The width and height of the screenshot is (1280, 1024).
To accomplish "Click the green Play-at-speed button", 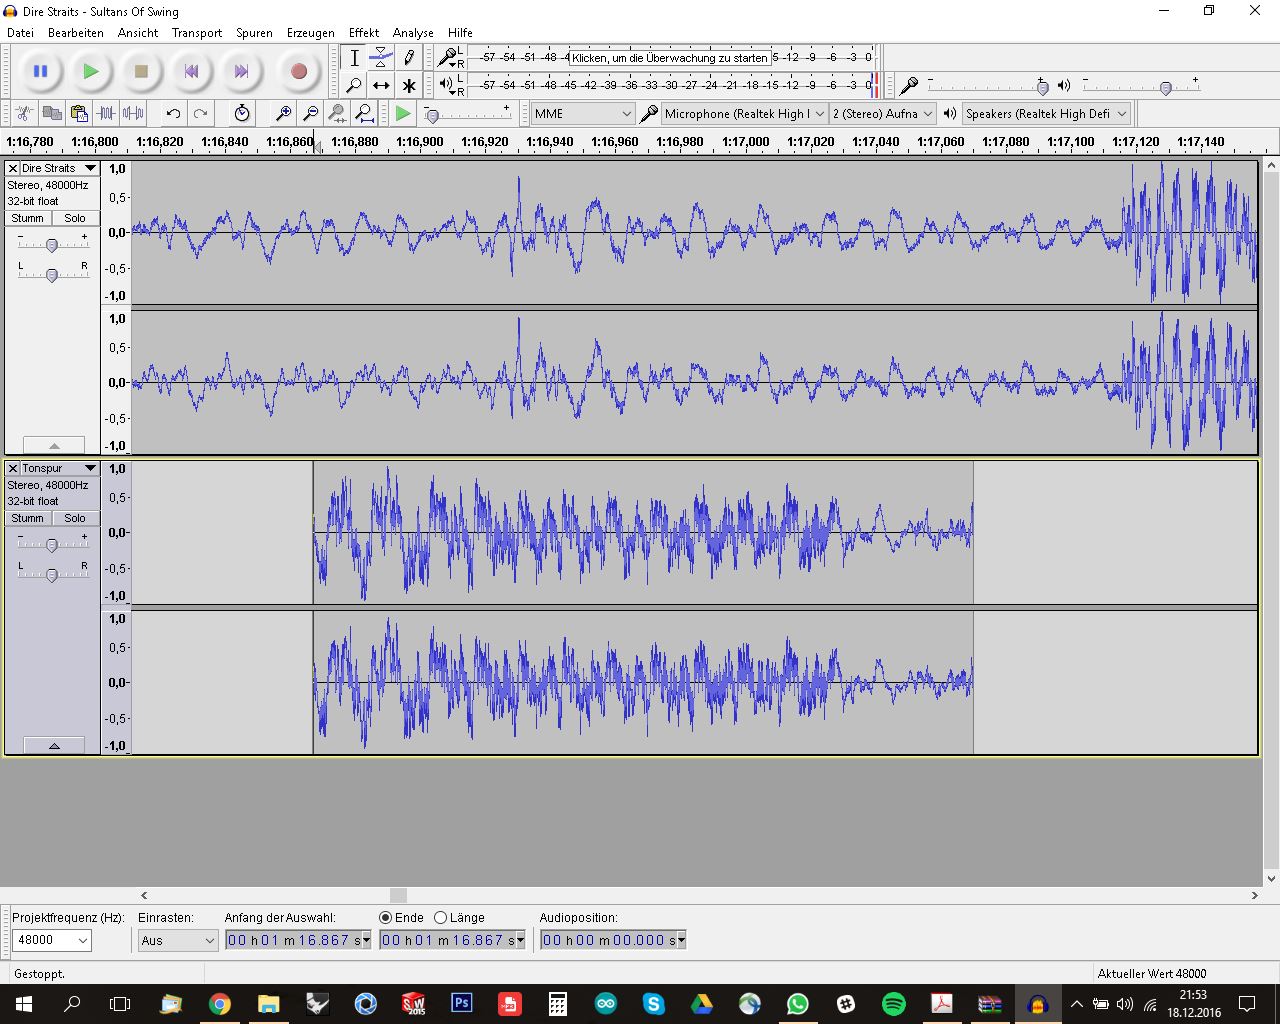I will pos(403,113).
